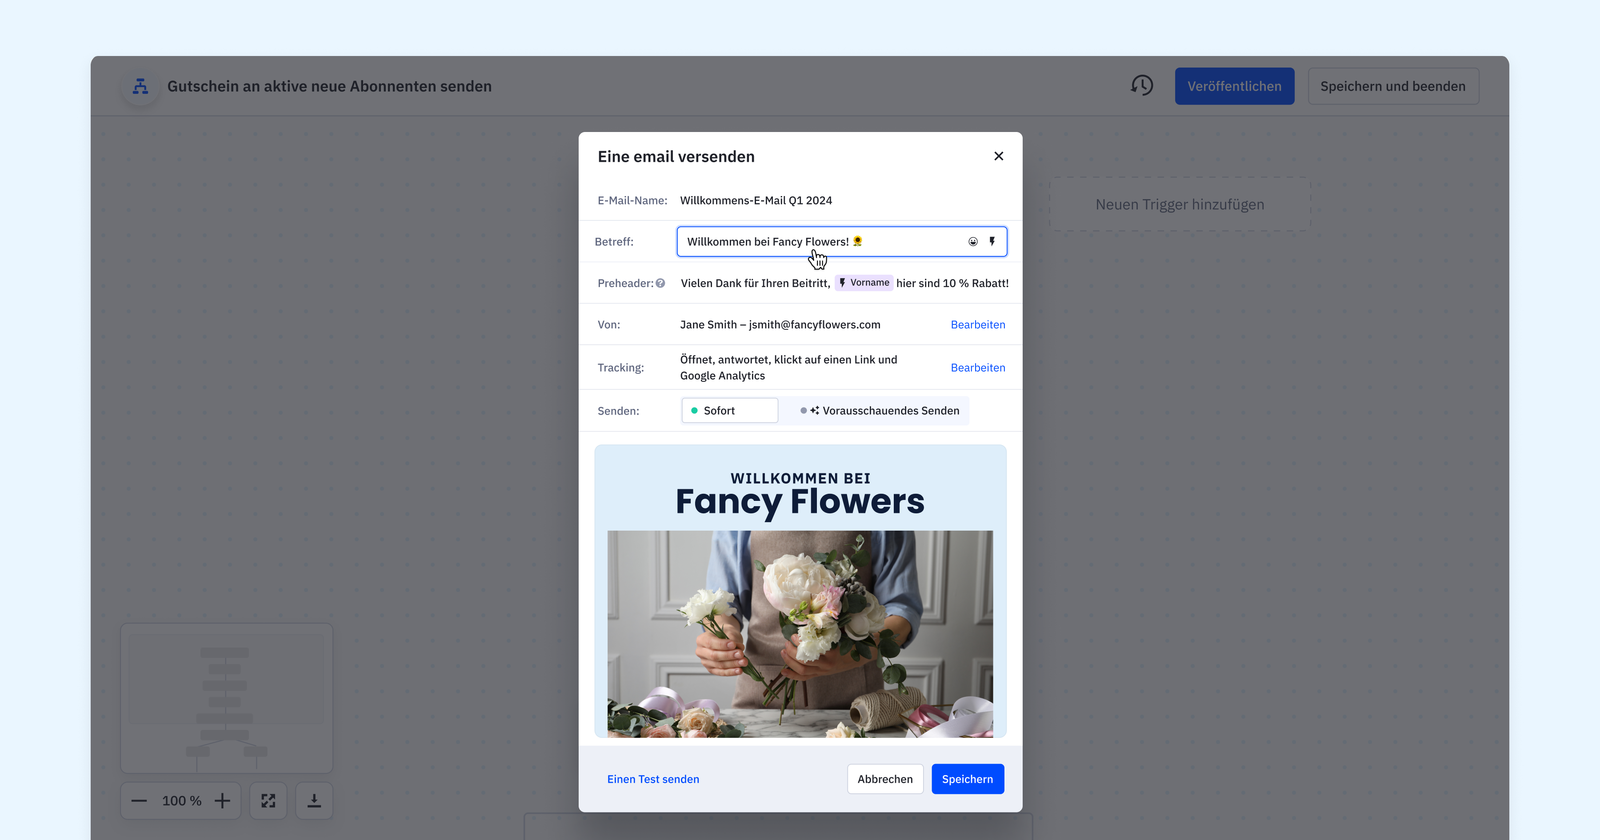
Task: Click the Preheader help question mark icon
Action: tap(660, 284)
